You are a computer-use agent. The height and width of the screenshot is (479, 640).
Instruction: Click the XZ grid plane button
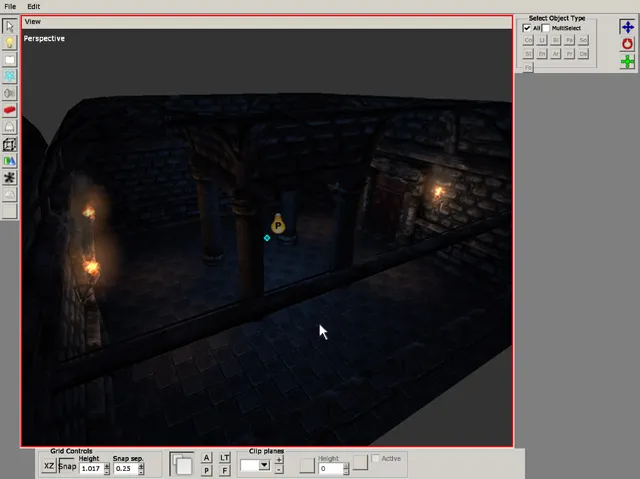coord(49,466)
